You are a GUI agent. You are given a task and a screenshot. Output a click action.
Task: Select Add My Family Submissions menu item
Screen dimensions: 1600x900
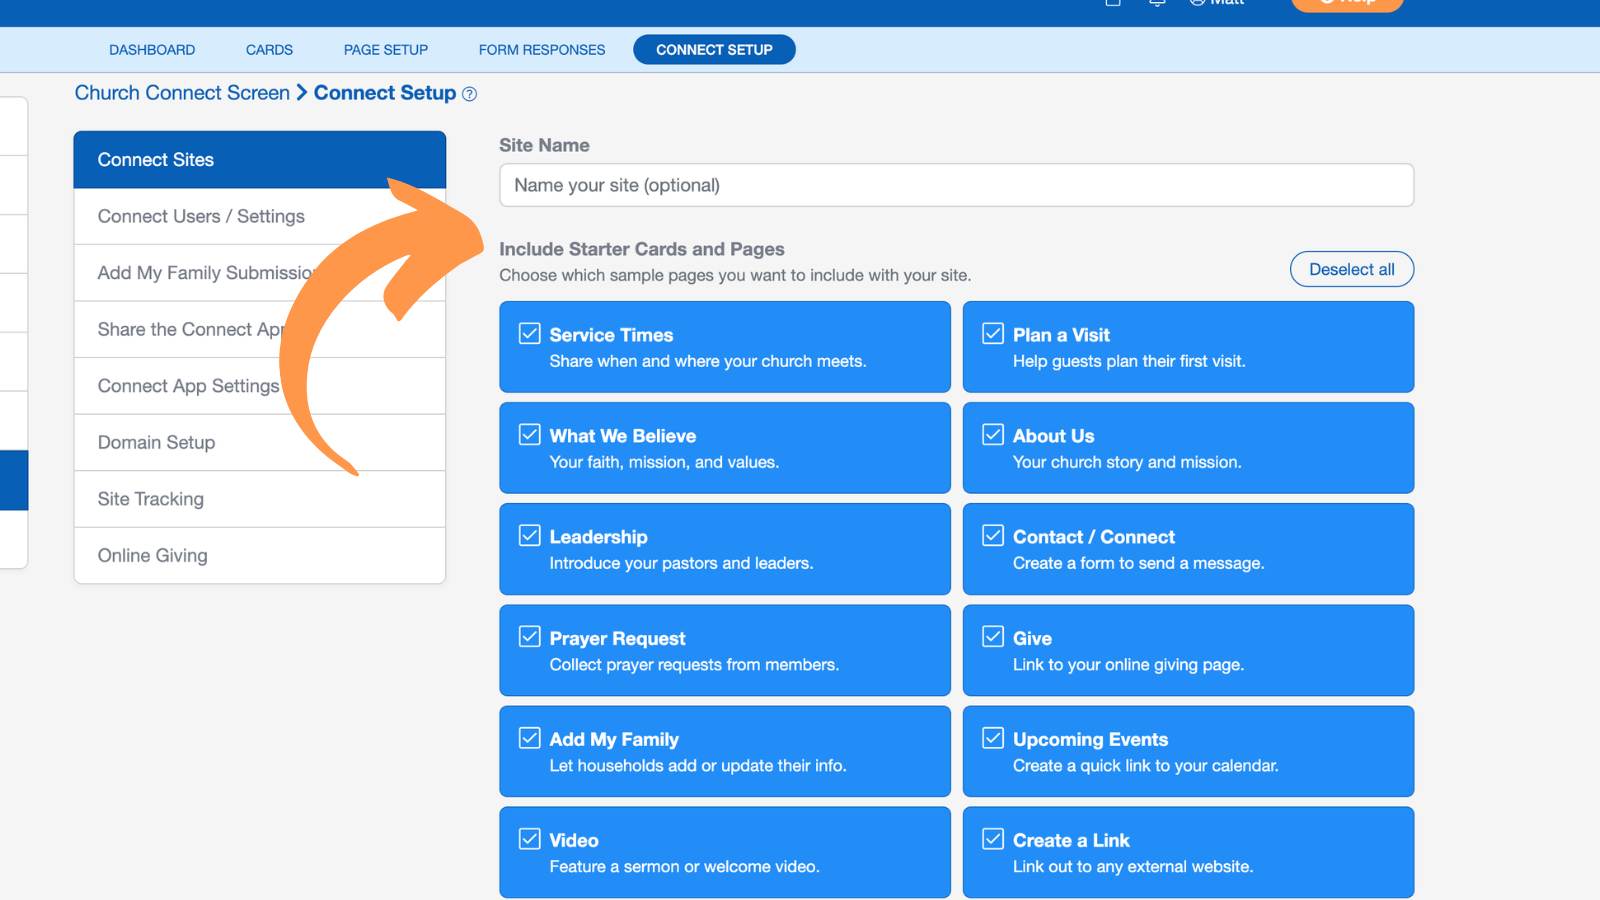260,273
